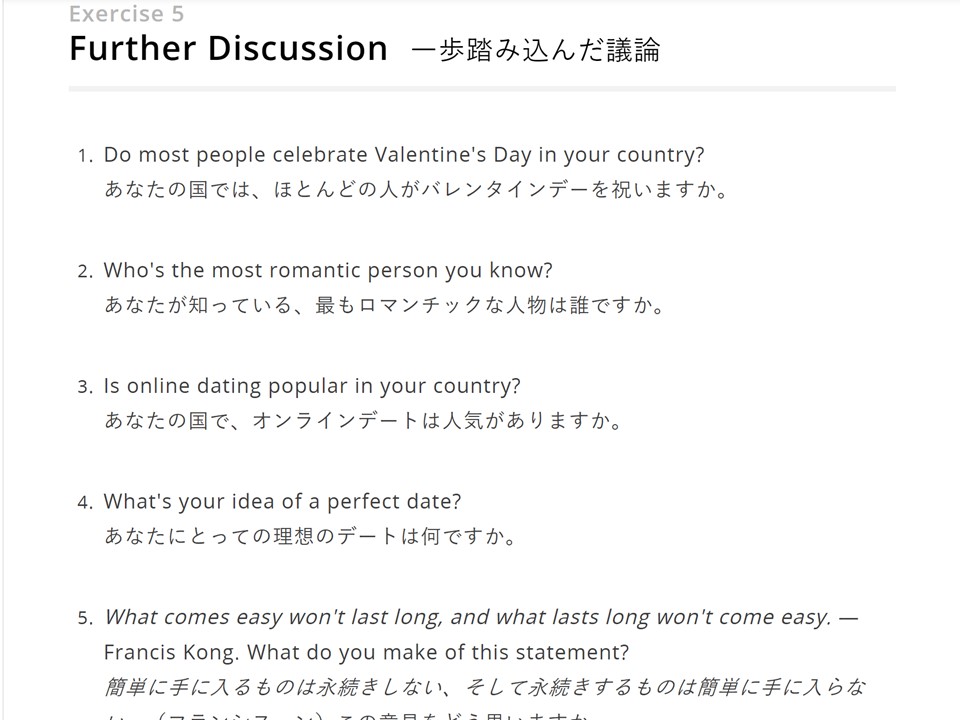The image size is (960, 720).
Task: Click the list number 2 marker
Action: [x=85, y=272]
